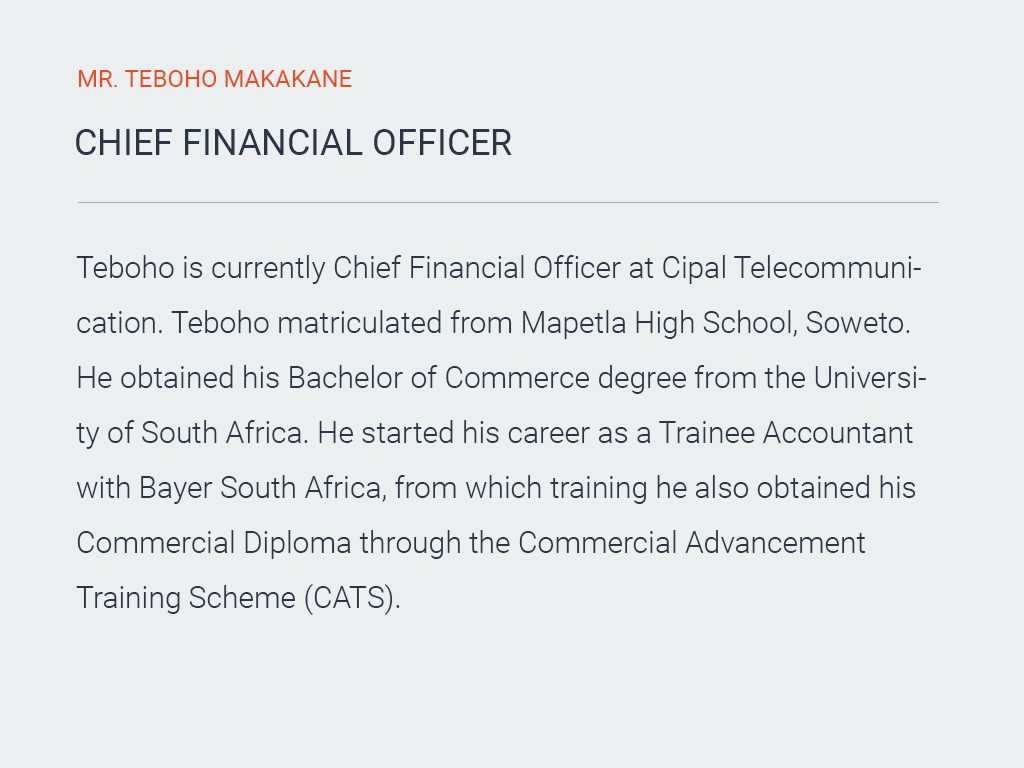
Task: Click the abbreviation (CATS)
Action: [349, 598]
